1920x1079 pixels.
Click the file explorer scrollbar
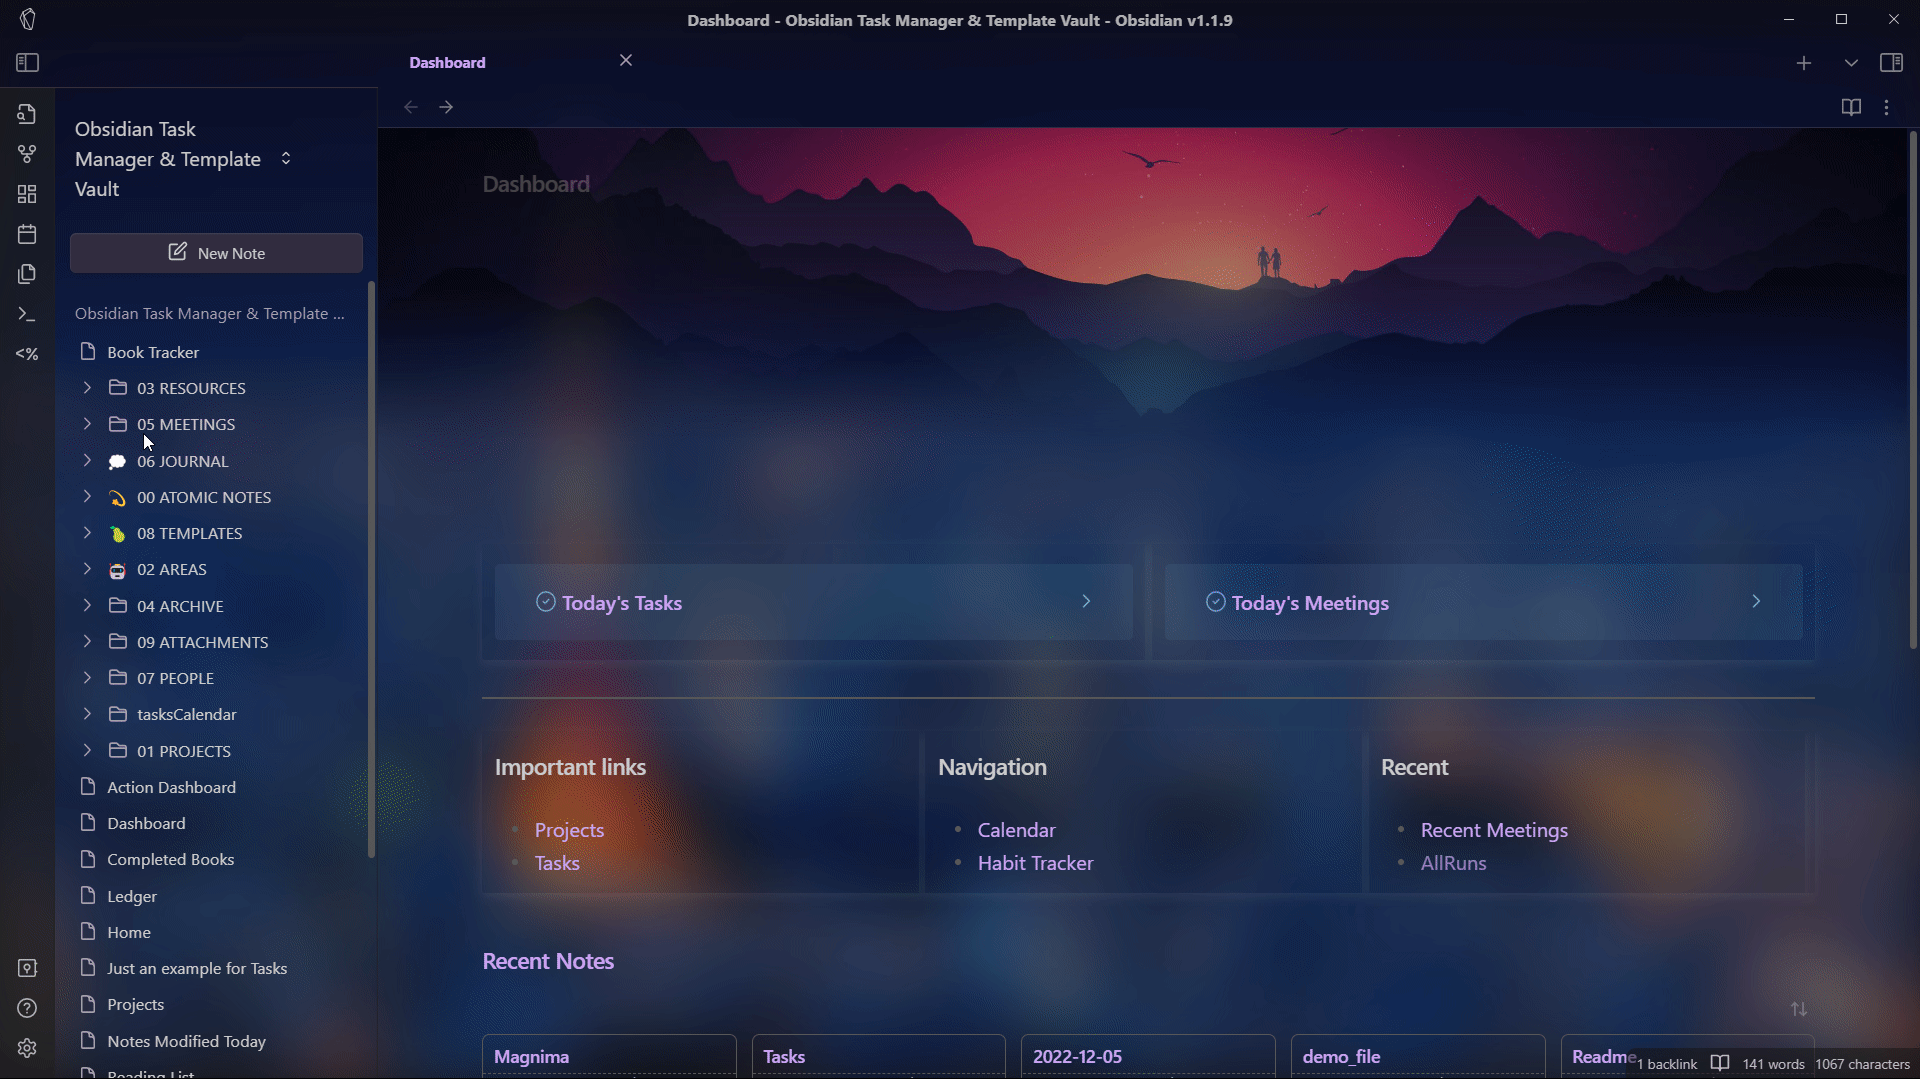coord(372,570)
